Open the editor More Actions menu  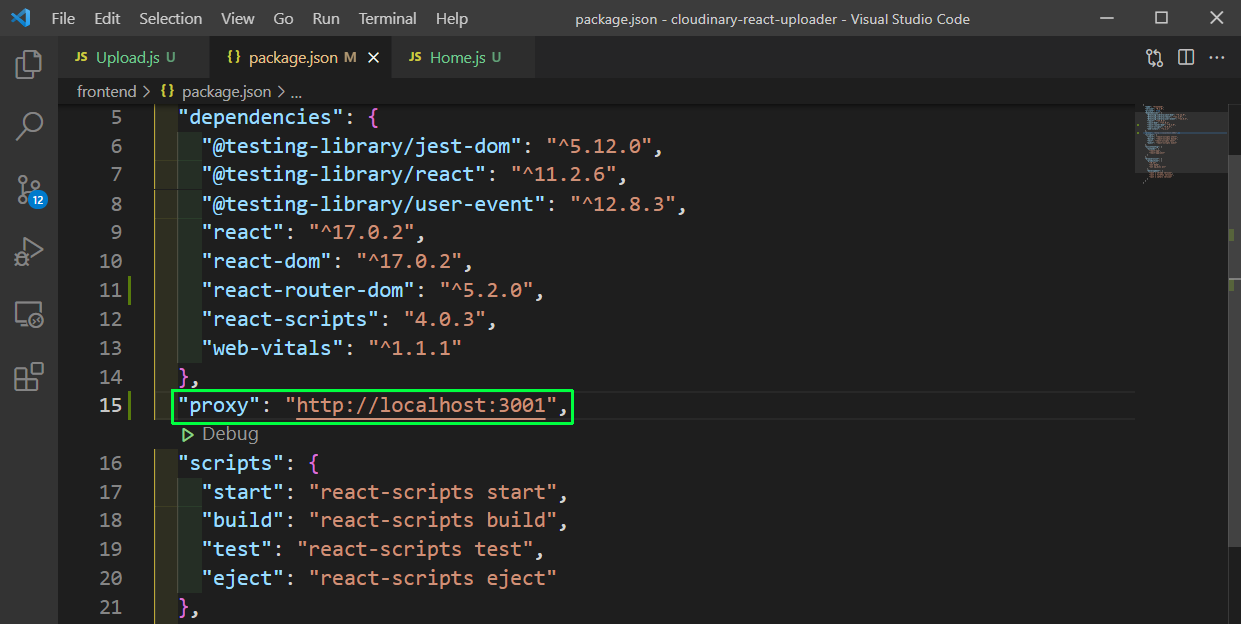pos(1217,58)
